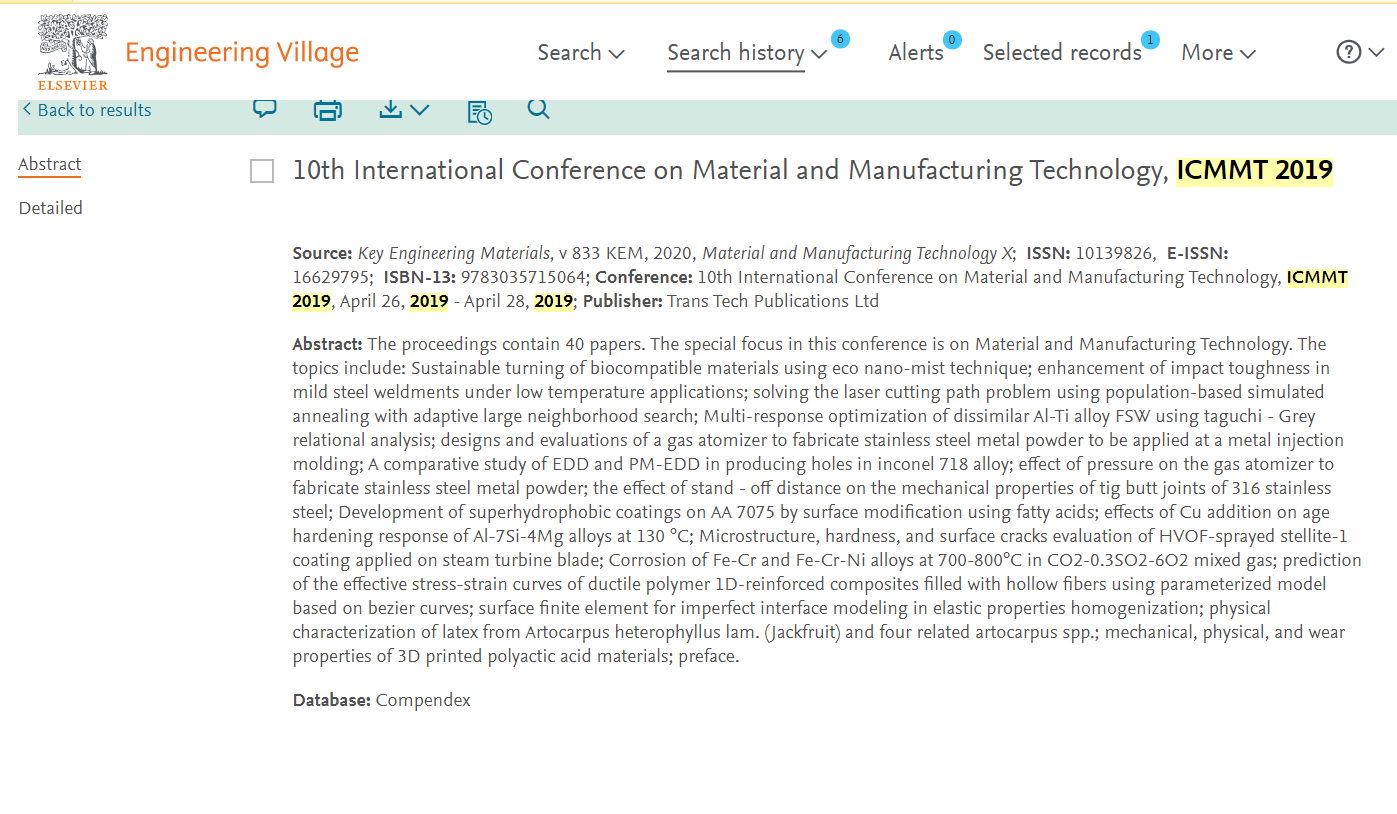Switch to the Abstract tab
Viewport: 1397px width, 814px height.
point(50,165)
